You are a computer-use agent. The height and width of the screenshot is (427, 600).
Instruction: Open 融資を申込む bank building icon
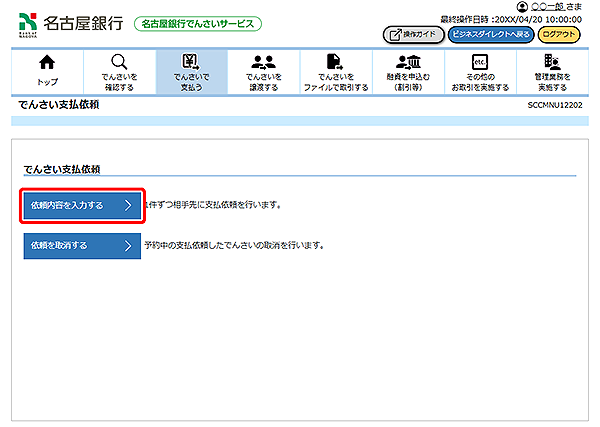point(407,63)
